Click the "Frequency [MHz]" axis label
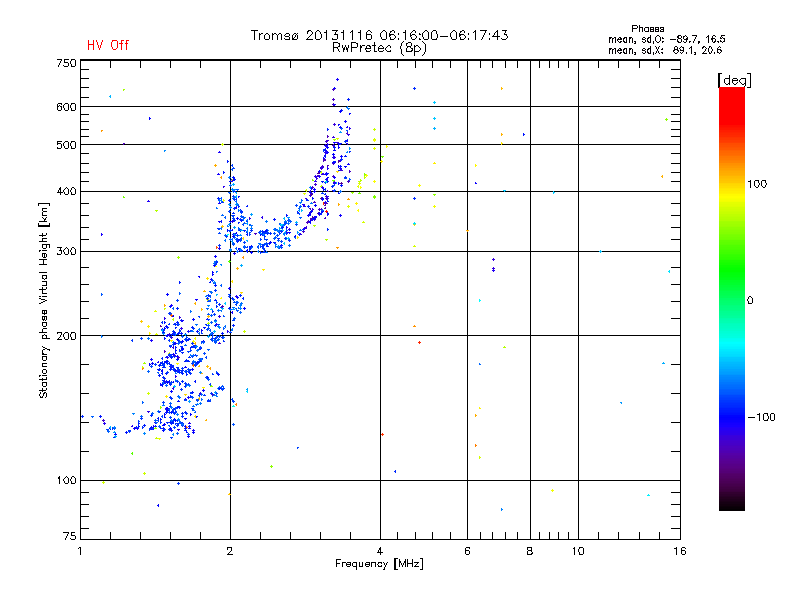Screen dimensions: 800x600 pos(379,564)
